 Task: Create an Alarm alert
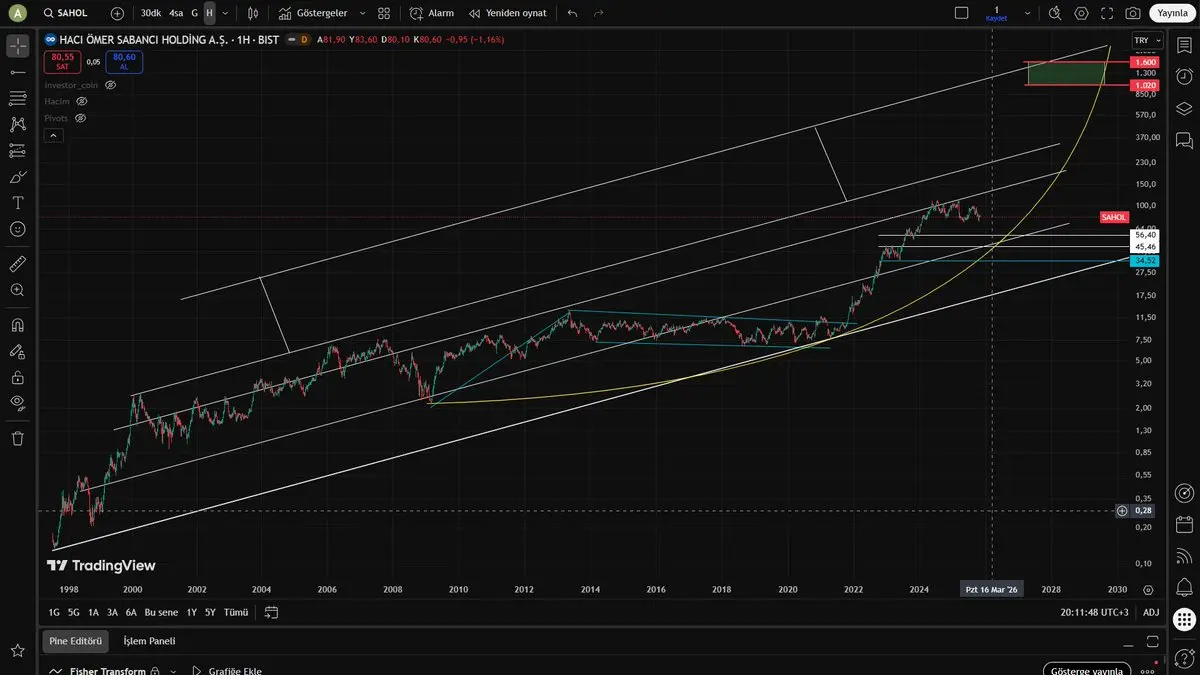pos(432,13)
